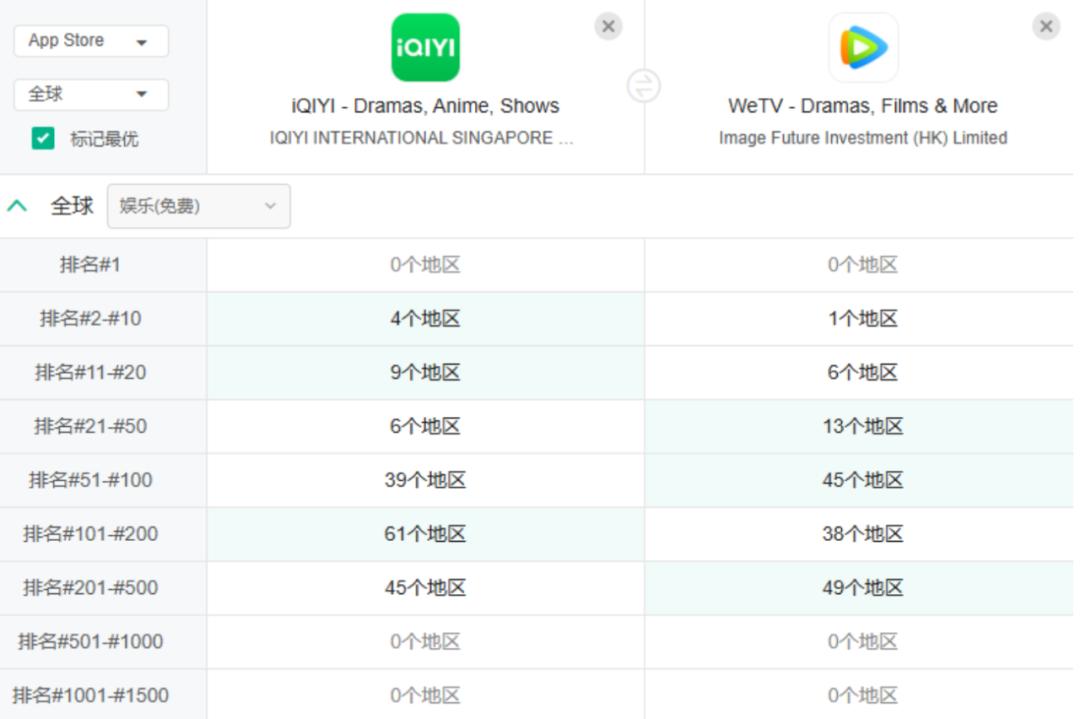1080x719 pixels.
Task: Click WeTV's 6个地区 in 排名#11-#20 row
Action: [863, 372]
